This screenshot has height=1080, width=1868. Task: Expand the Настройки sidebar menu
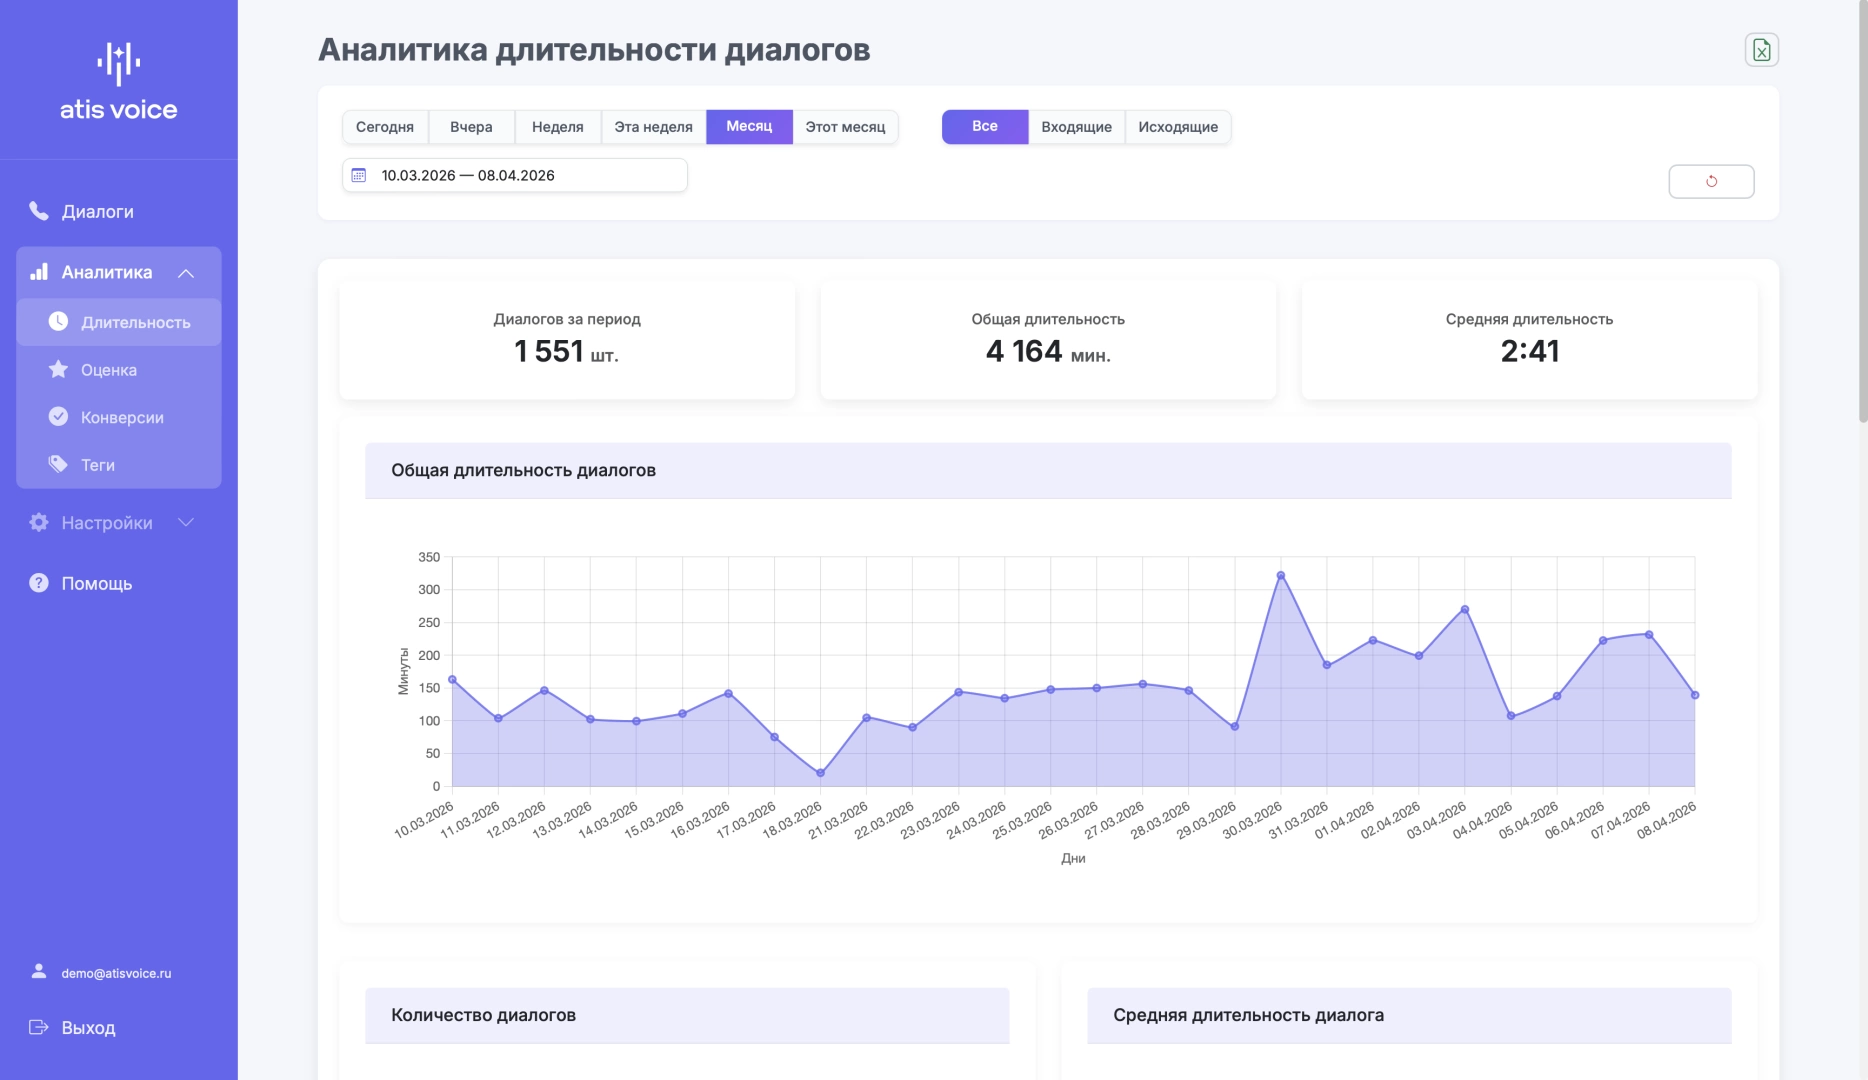point(186,523)
